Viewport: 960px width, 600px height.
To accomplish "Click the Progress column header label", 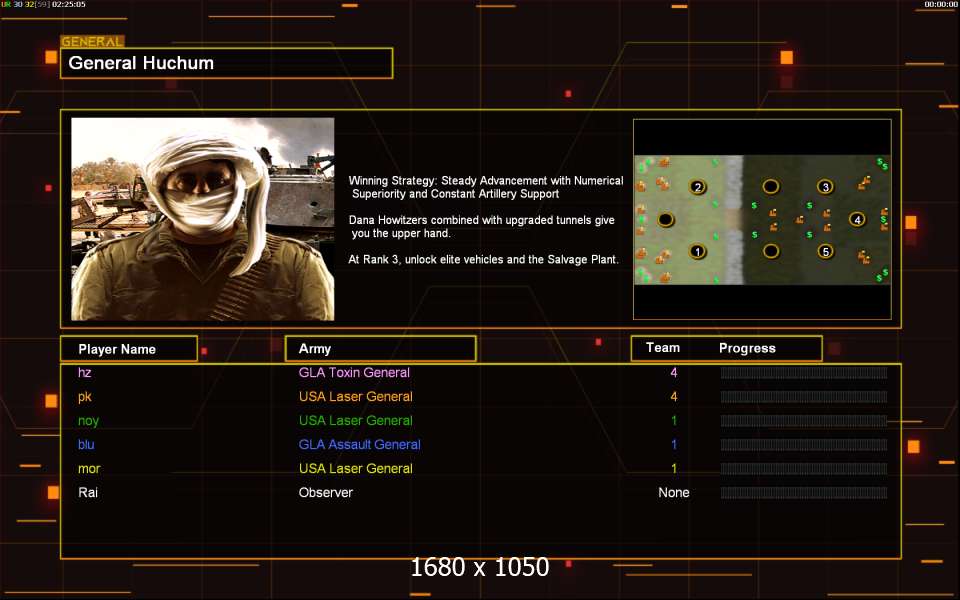I will point(747,348).
